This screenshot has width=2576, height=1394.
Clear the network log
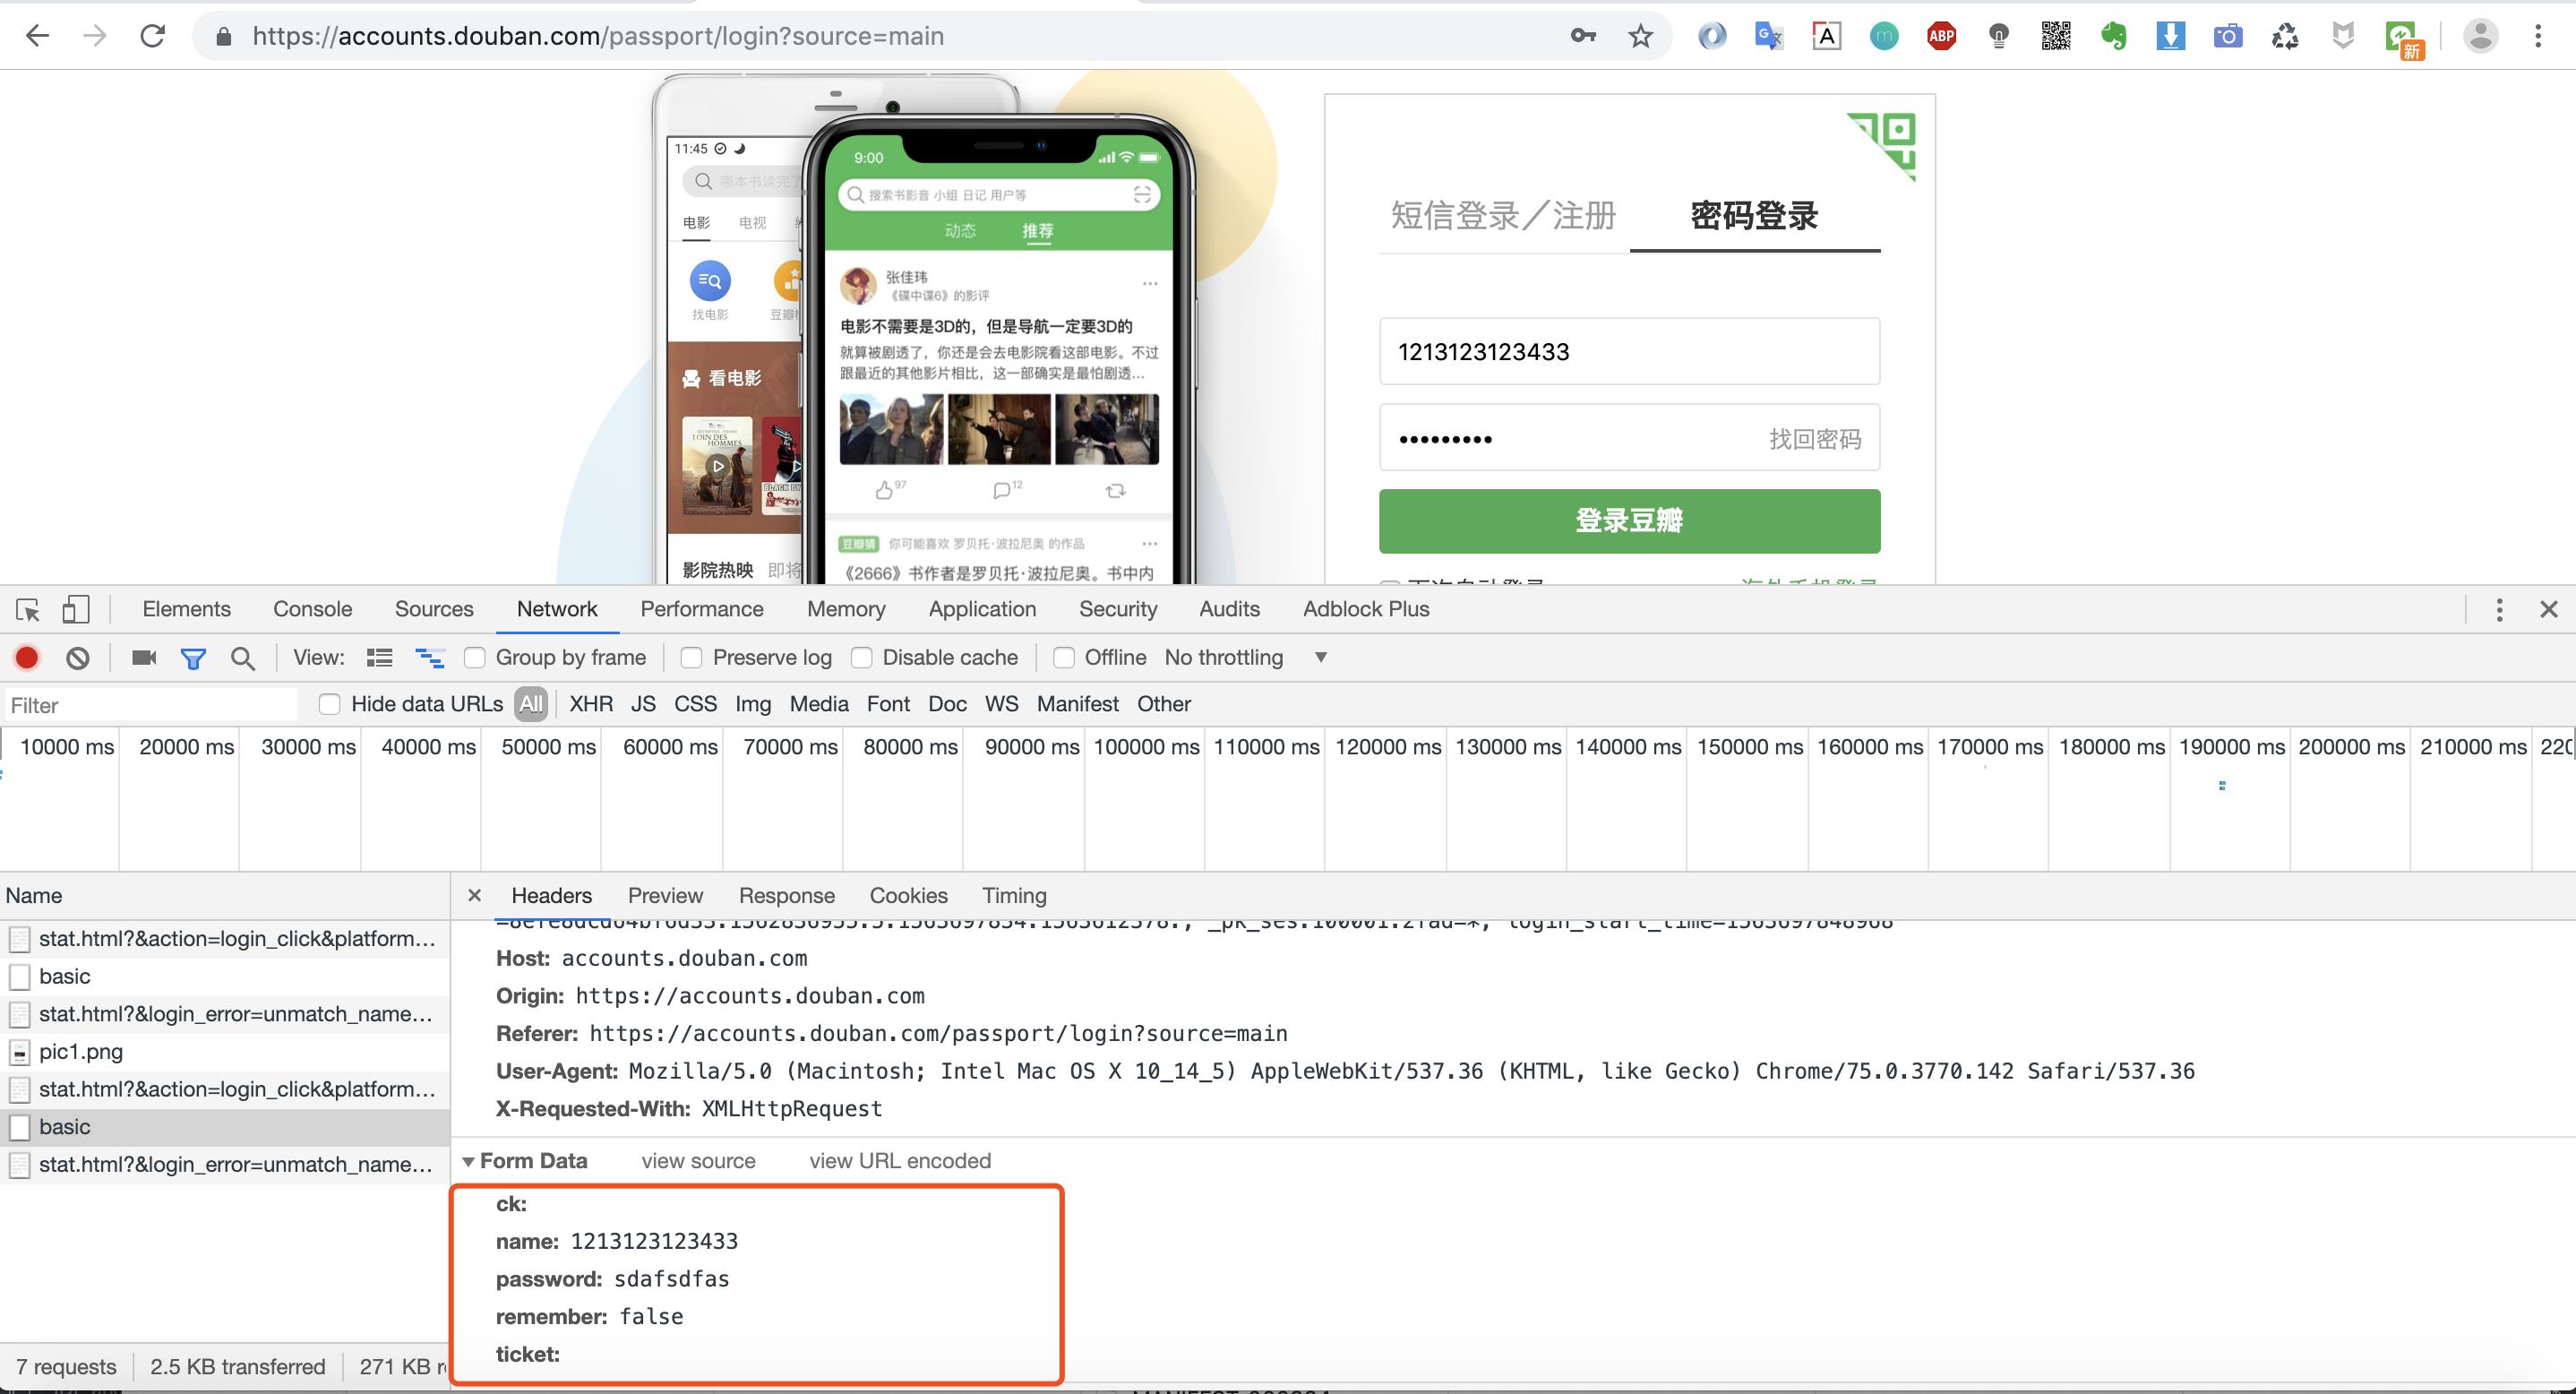(x=78, y=657)
